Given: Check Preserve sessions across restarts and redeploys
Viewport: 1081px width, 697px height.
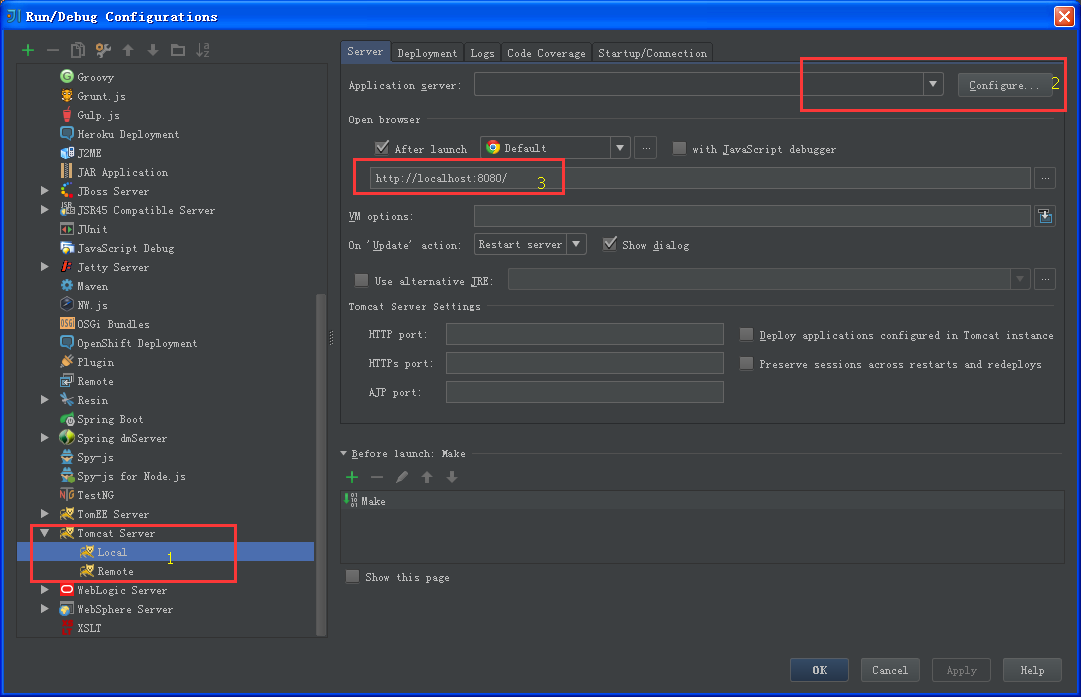Looking at the screenshot, I should pyautogui.click(x=746, y=363).
